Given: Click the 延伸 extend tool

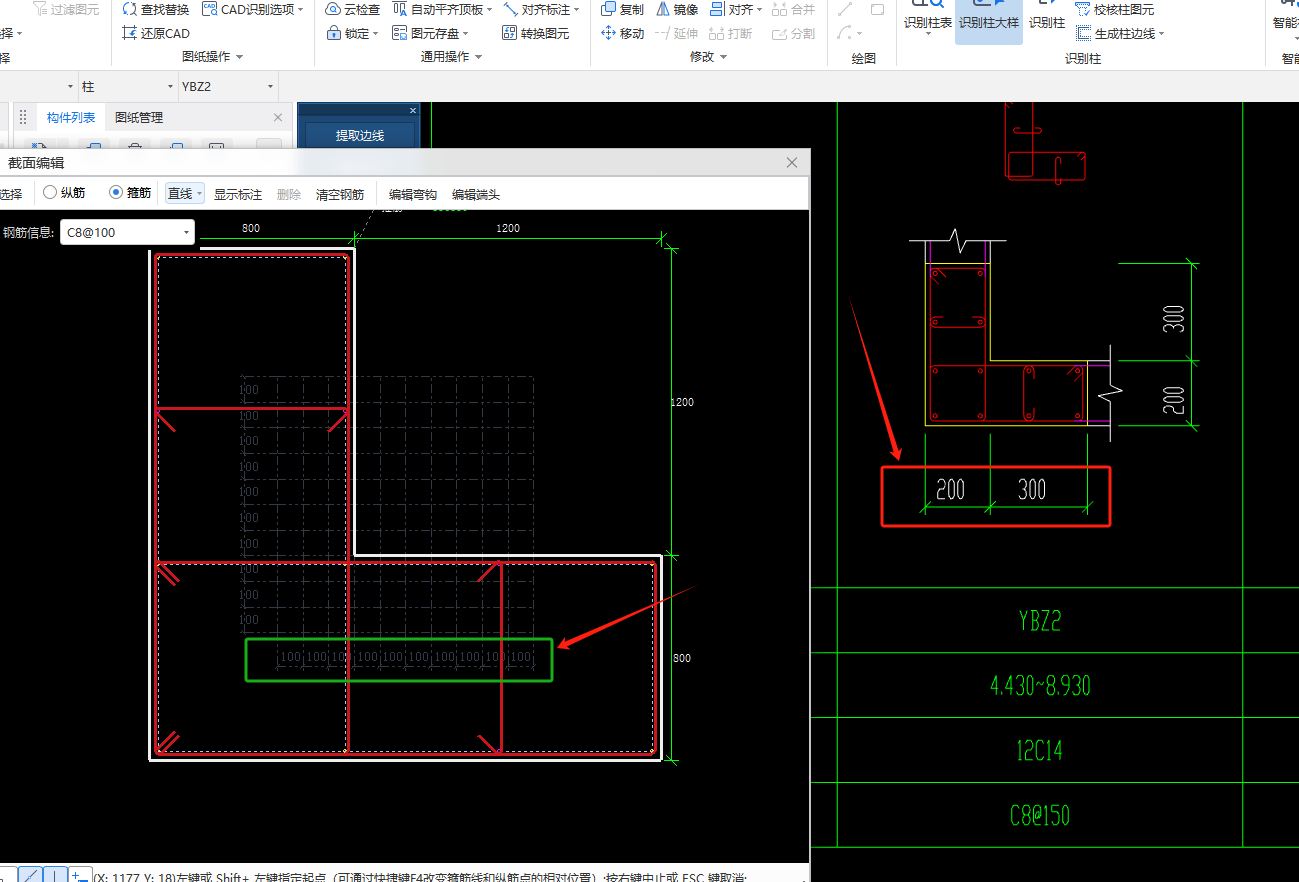Looking at the screenshot, I should click(677, 33).
